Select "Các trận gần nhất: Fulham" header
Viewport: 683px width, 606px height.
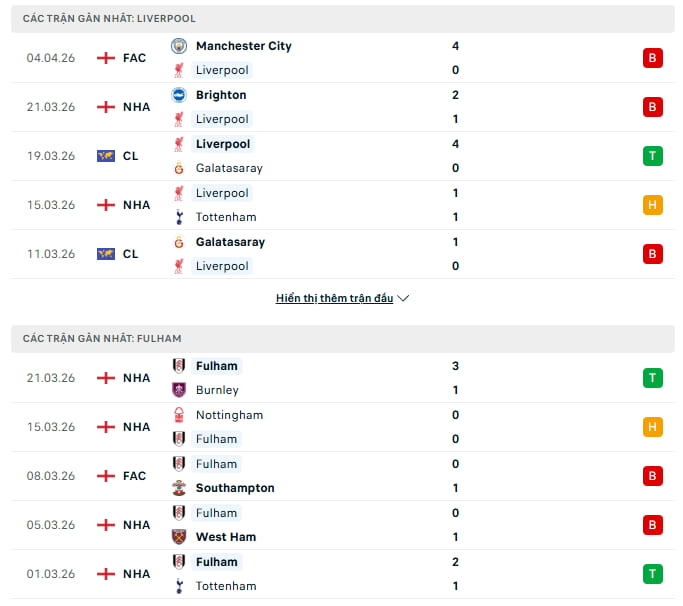click(102, 338)
